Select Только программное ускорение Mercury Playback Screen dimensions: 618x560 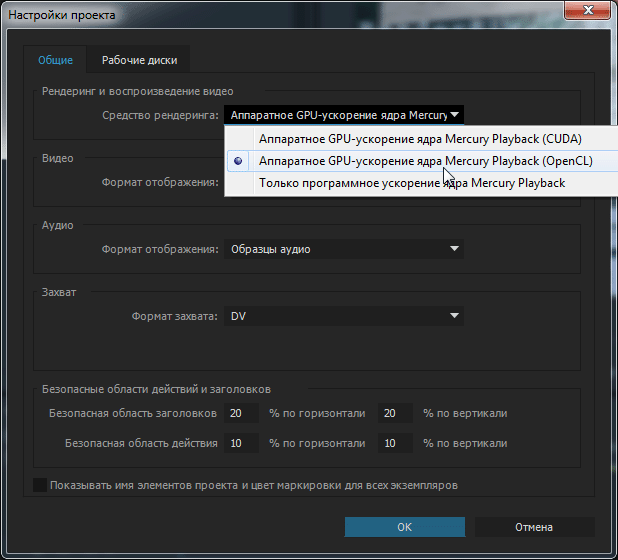click(x=420, y=183)
